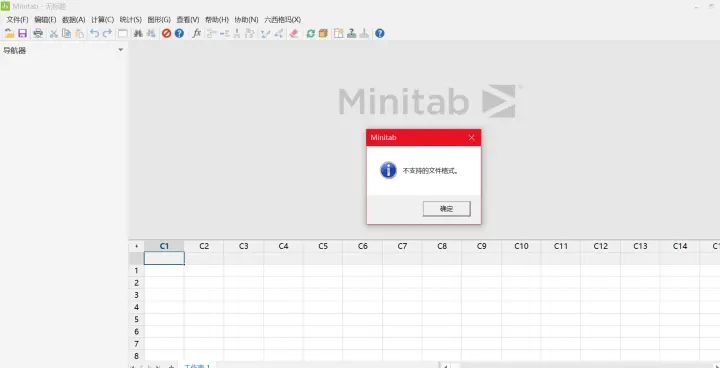This screenshot has width=720, height=368.
Task: Click the green stamp icon with question mark
Action: tap(352, 34)
